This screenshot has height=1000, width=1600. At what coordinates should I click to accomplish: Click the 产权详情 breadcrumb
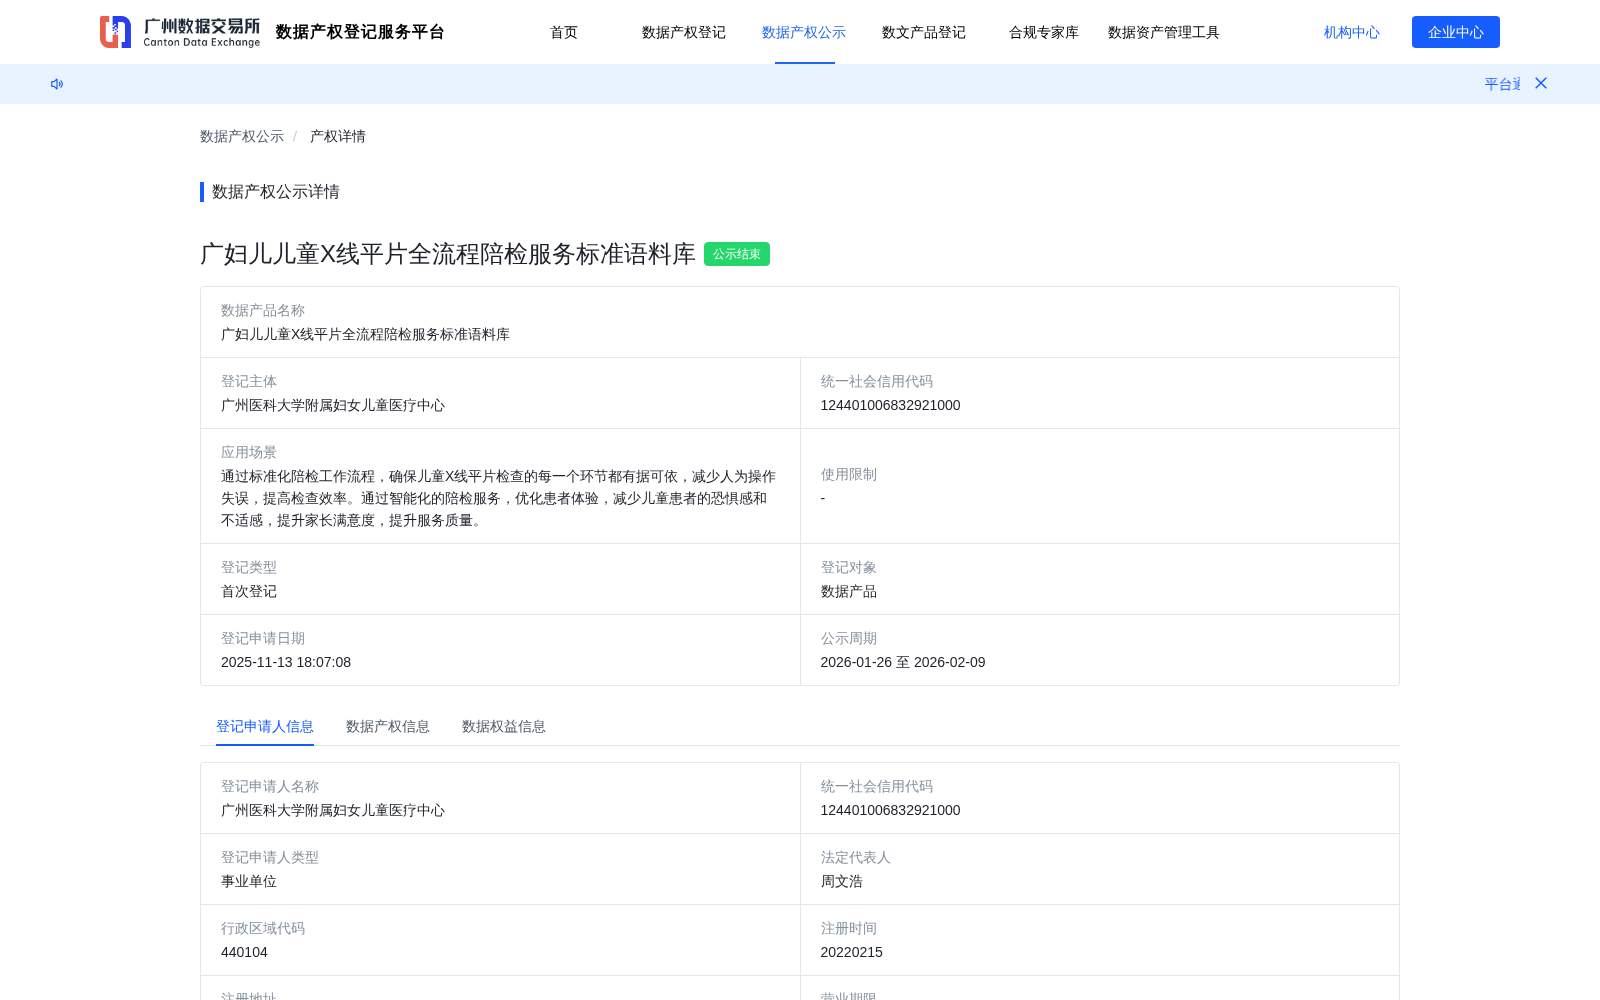(338, 136)
